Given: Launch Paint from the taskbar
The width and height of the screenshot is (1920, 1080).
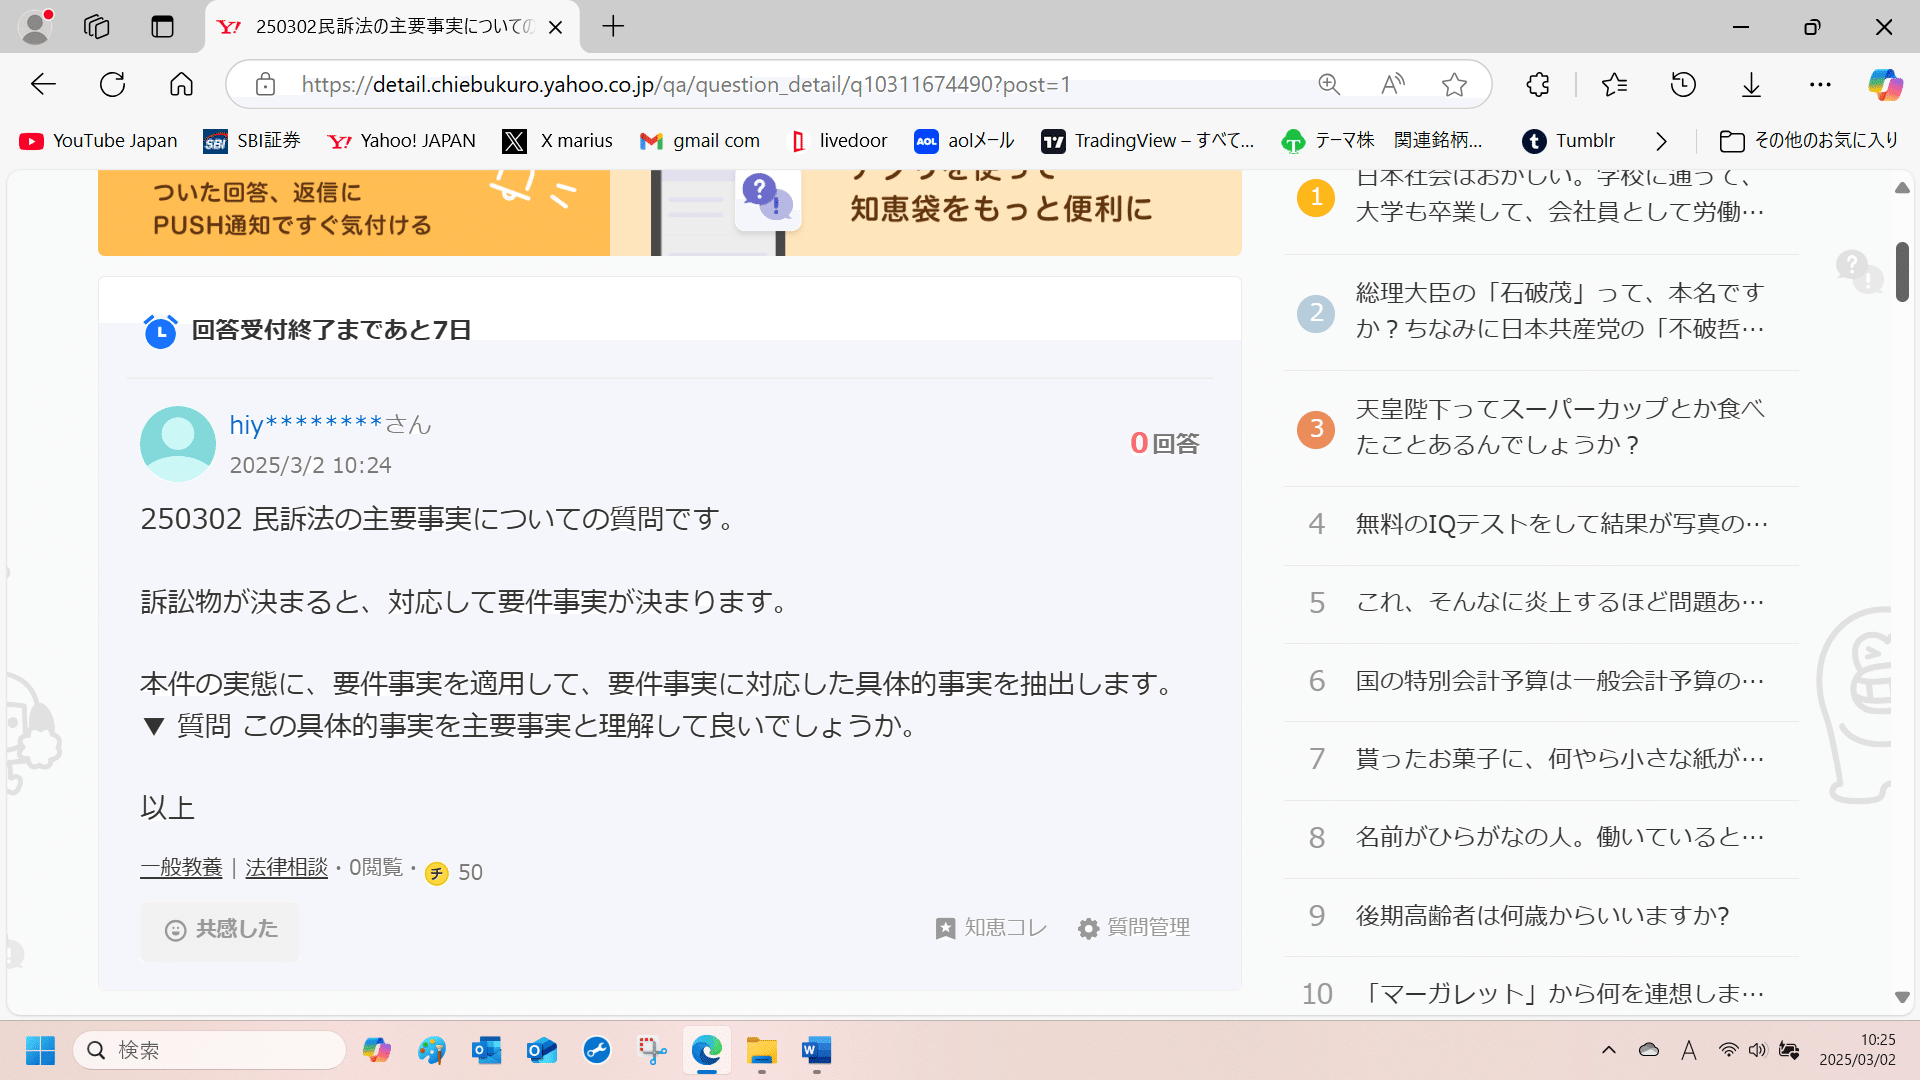Looking at the screenshot, I should tap(432, 1051).
